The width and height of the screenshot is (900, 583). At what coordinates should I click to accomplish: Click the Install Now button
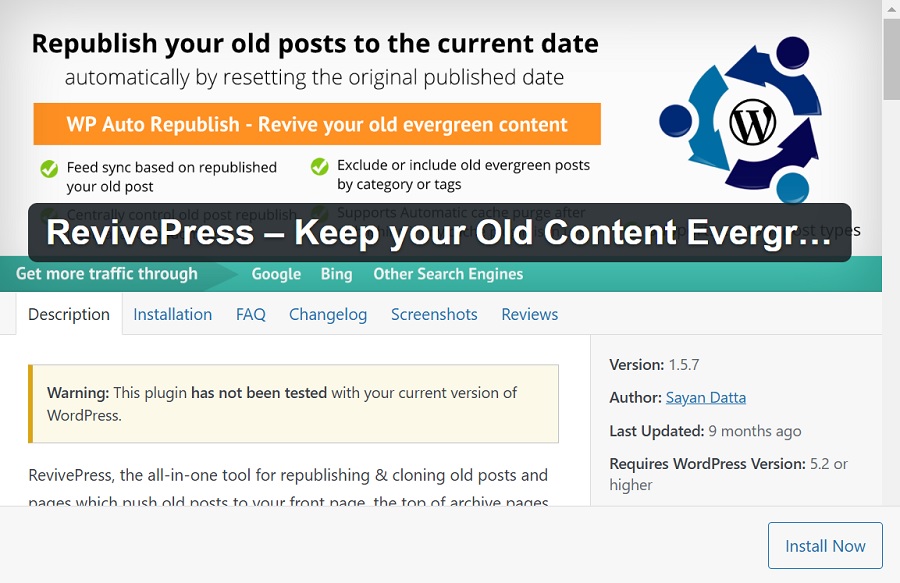point(824,546)
